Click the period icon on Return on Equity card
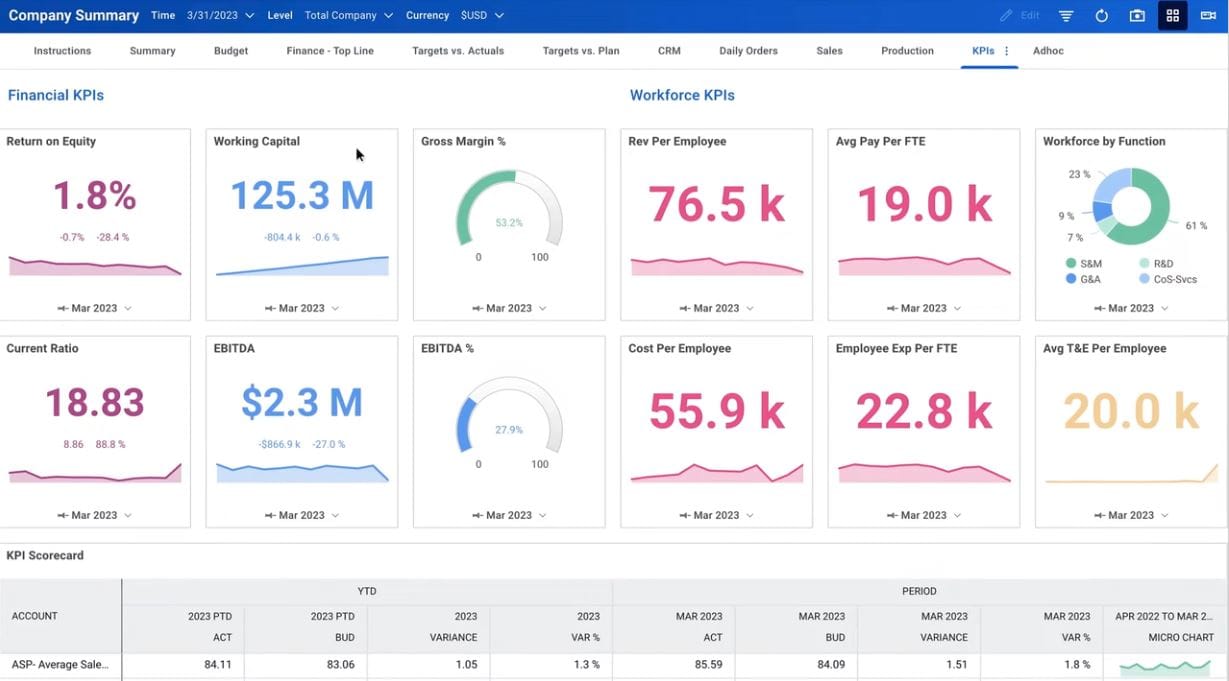 click(63, 308)
